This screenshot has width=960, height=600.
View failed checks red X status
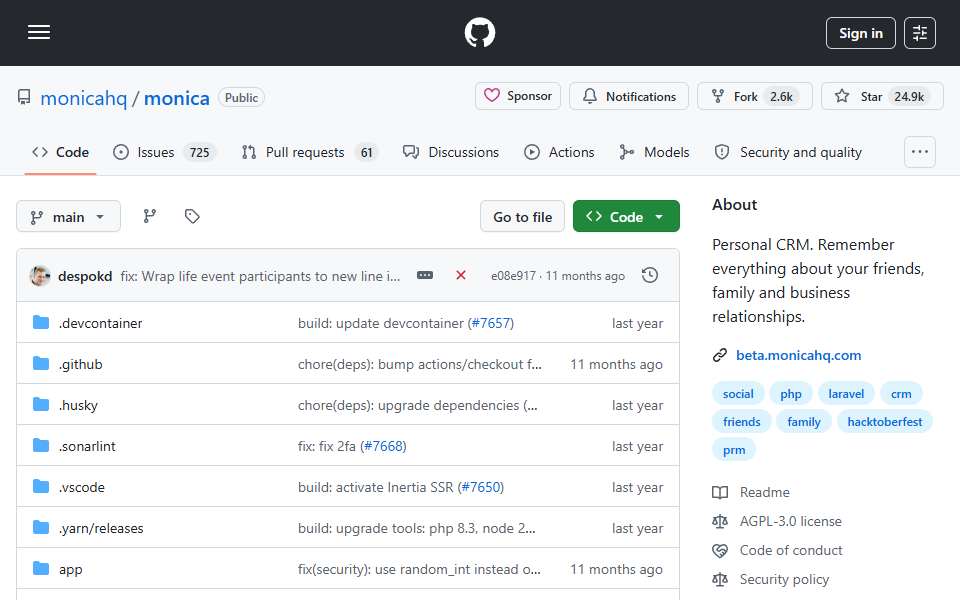tap(460, 276)
